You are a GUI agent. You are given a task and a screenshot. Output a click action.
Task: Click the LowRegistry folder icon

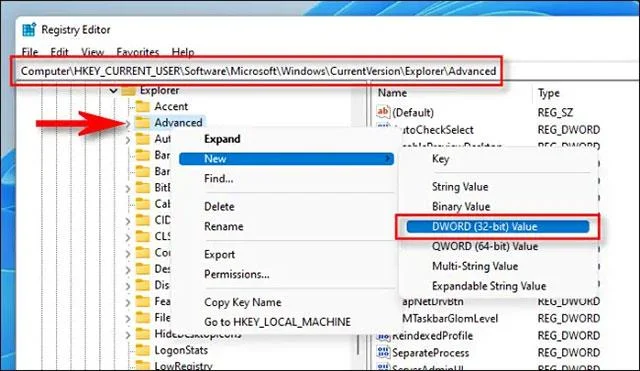tap(142, 365)
